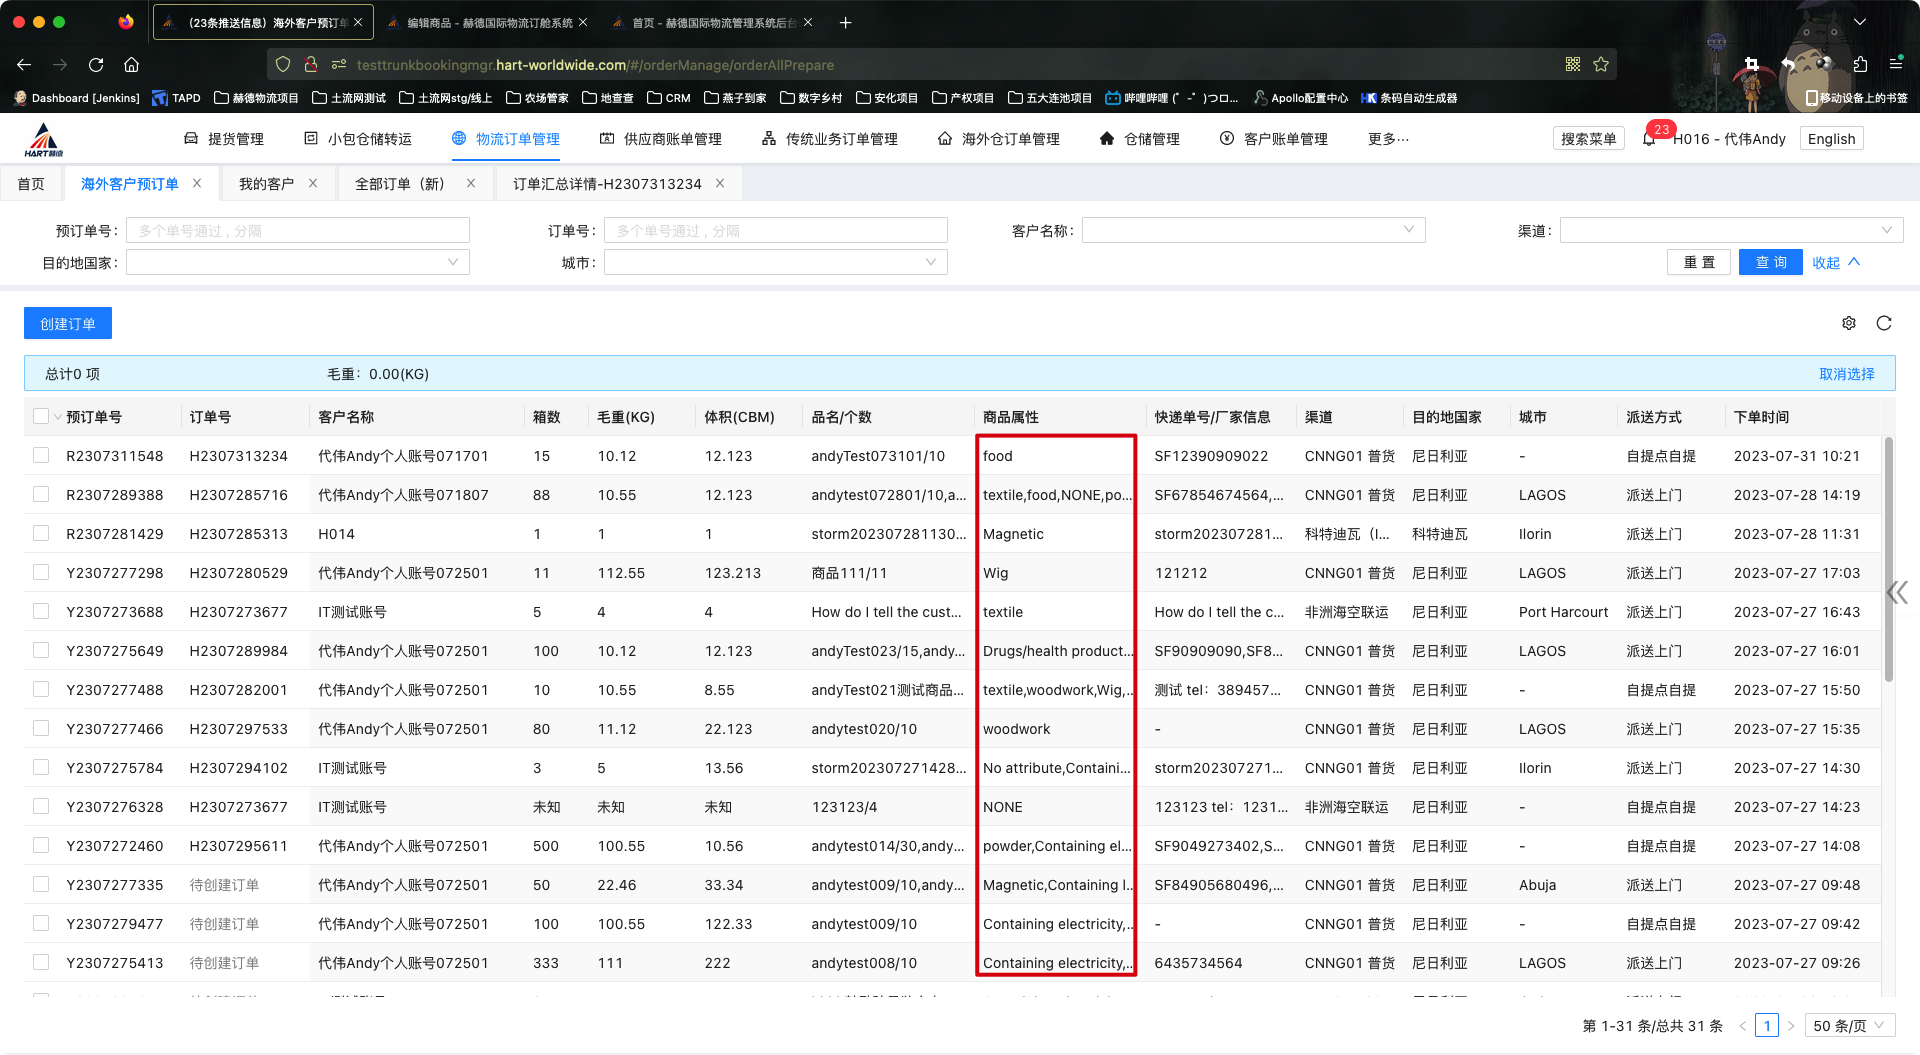Focus the 预订单号 input field
Viewport: 1920px width, 1055px height.
[x=298, y=231]
